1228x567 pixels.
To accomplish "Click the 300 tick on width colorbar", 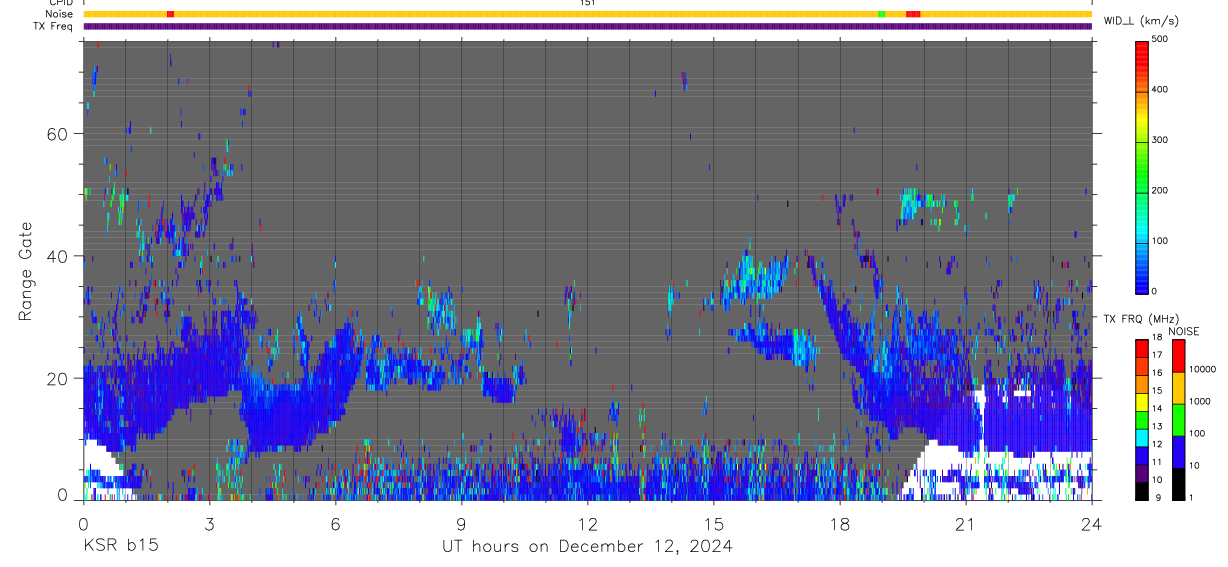I will pos(1161,140).
